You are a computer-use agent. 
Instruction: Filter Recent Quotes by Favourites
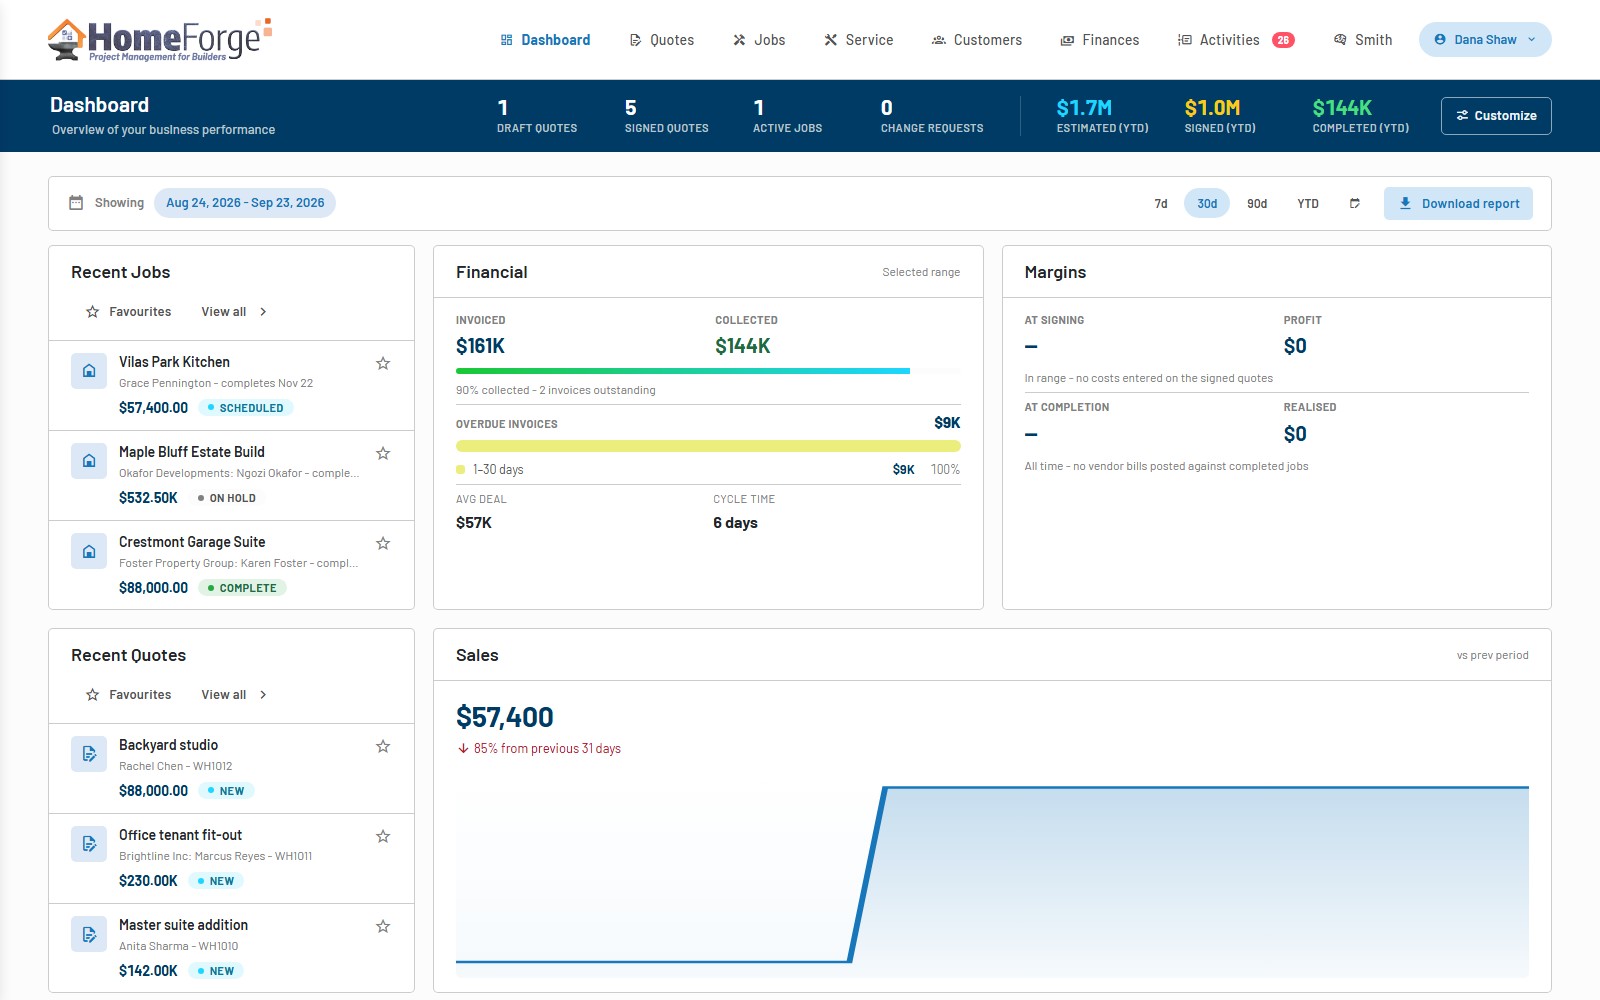click(129, 695)
